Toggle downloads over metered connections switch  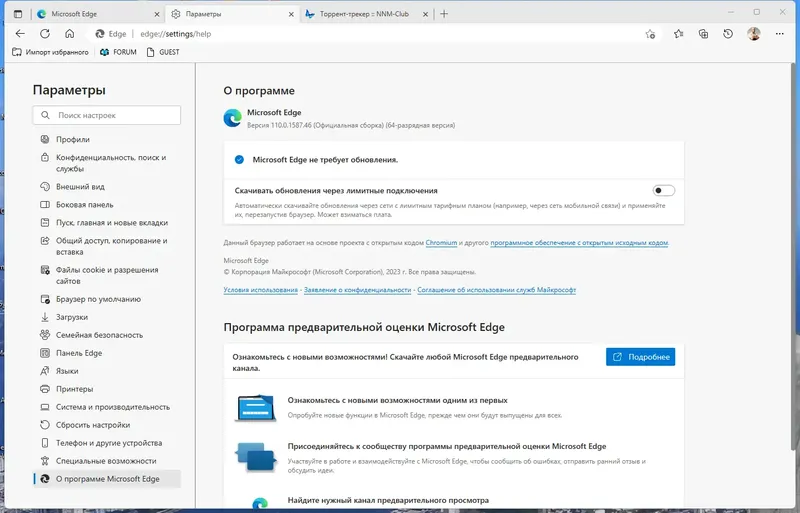pyautogui.click(x=663, y=190)
